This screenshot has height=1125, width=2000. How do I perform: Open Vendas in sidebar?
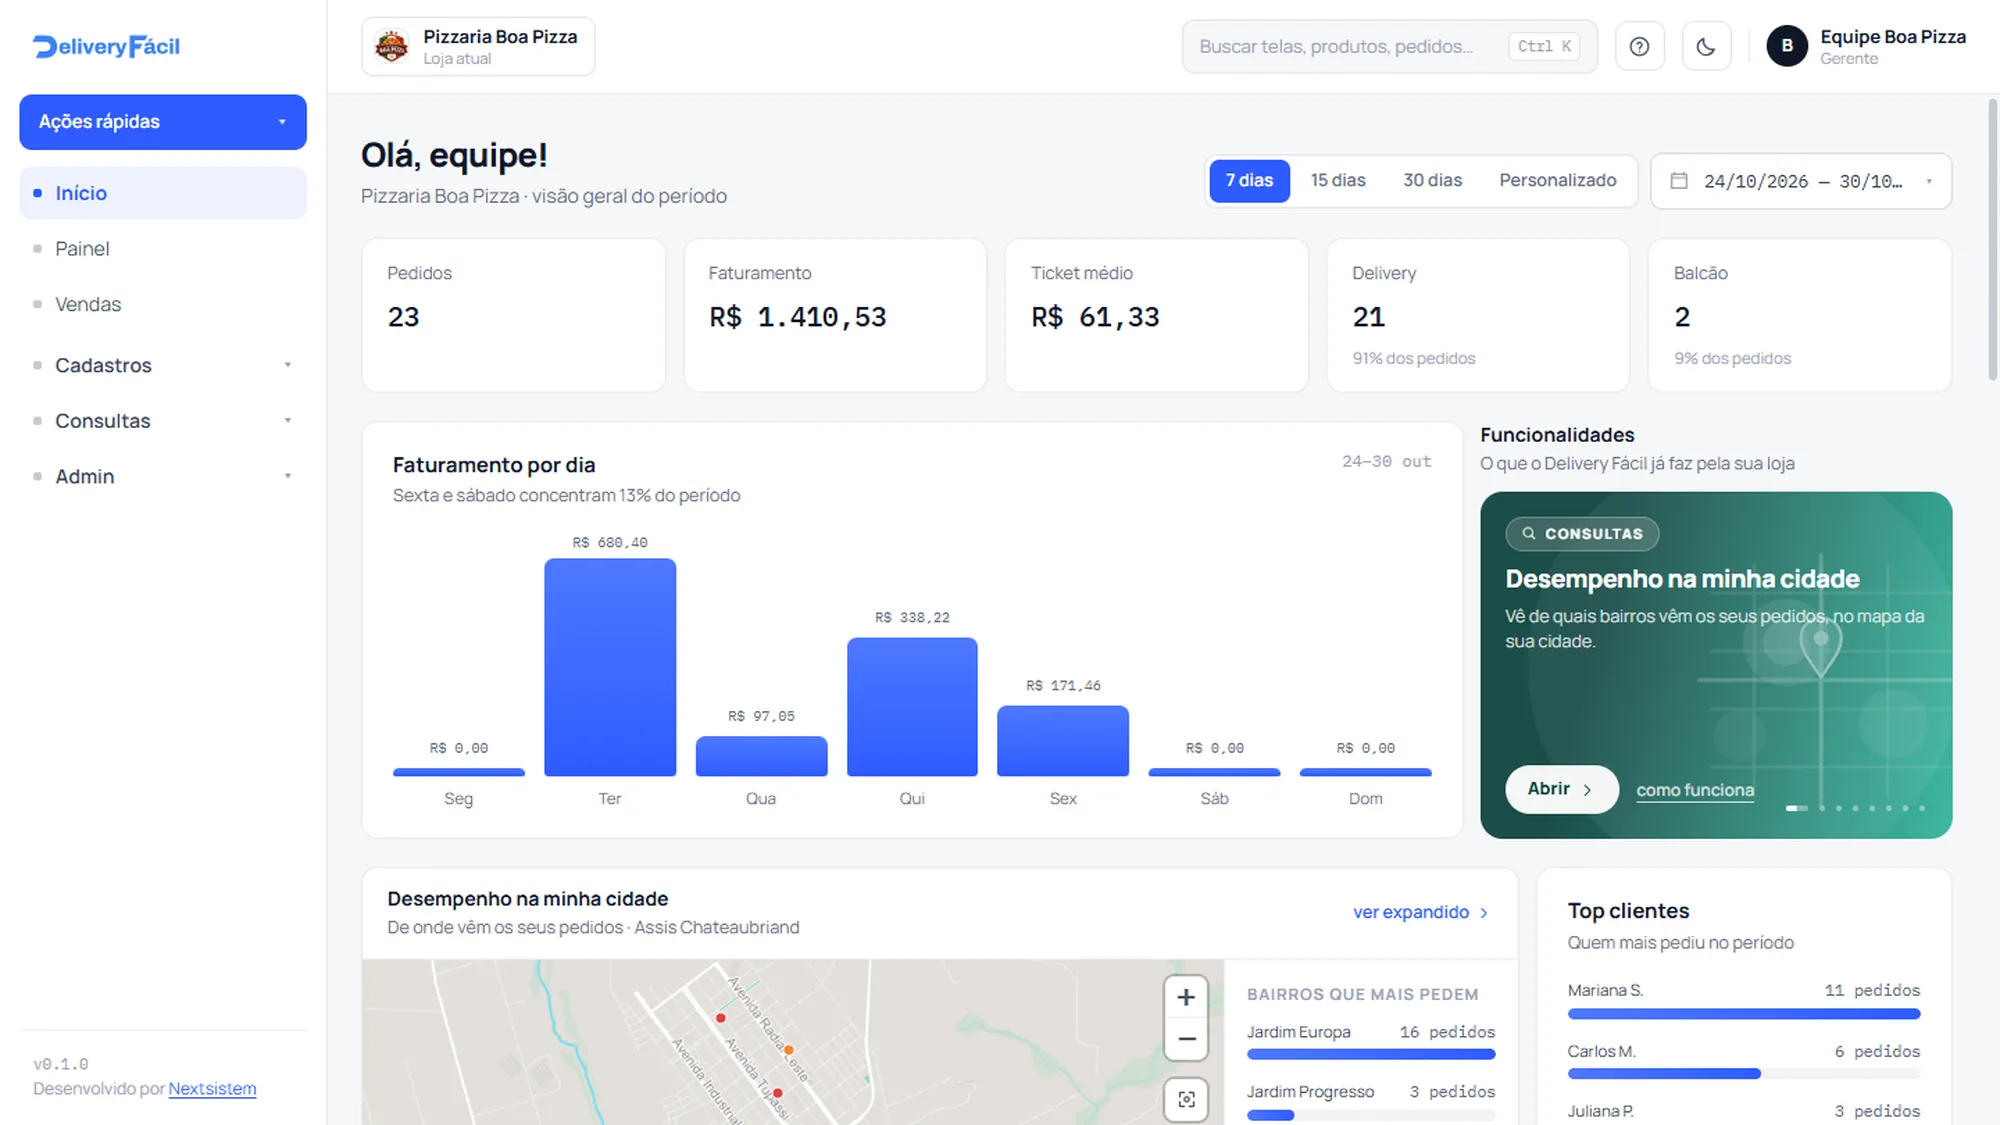pyautogui.click(x=163, y=304)
